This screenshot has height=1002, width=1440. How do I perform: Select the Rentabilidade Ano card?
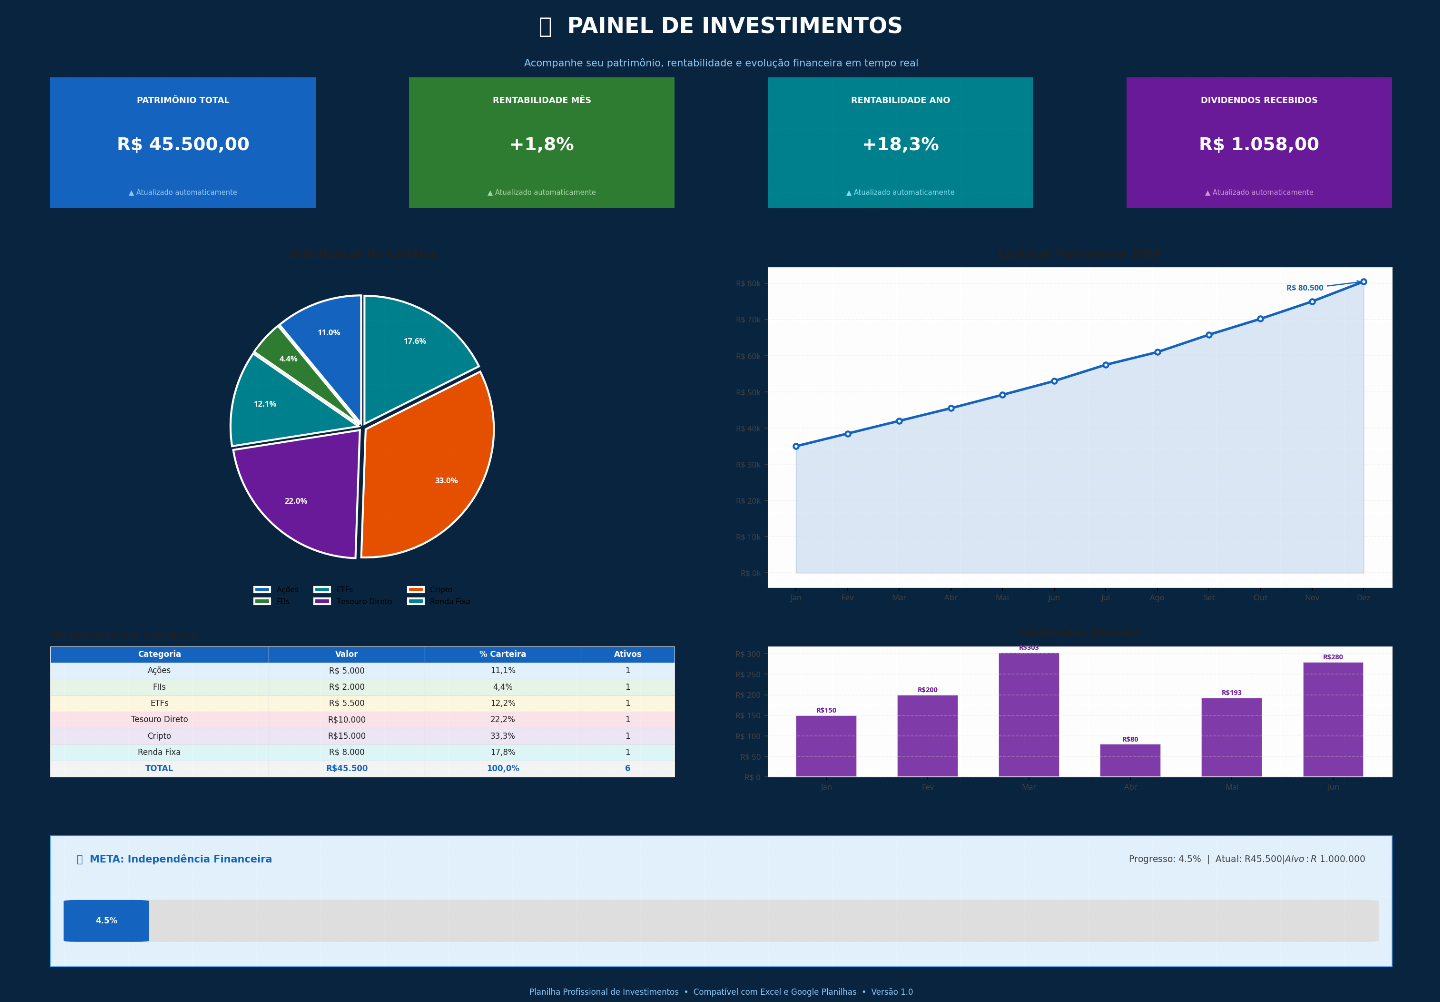pyautogui.click(x=900, y=143)
